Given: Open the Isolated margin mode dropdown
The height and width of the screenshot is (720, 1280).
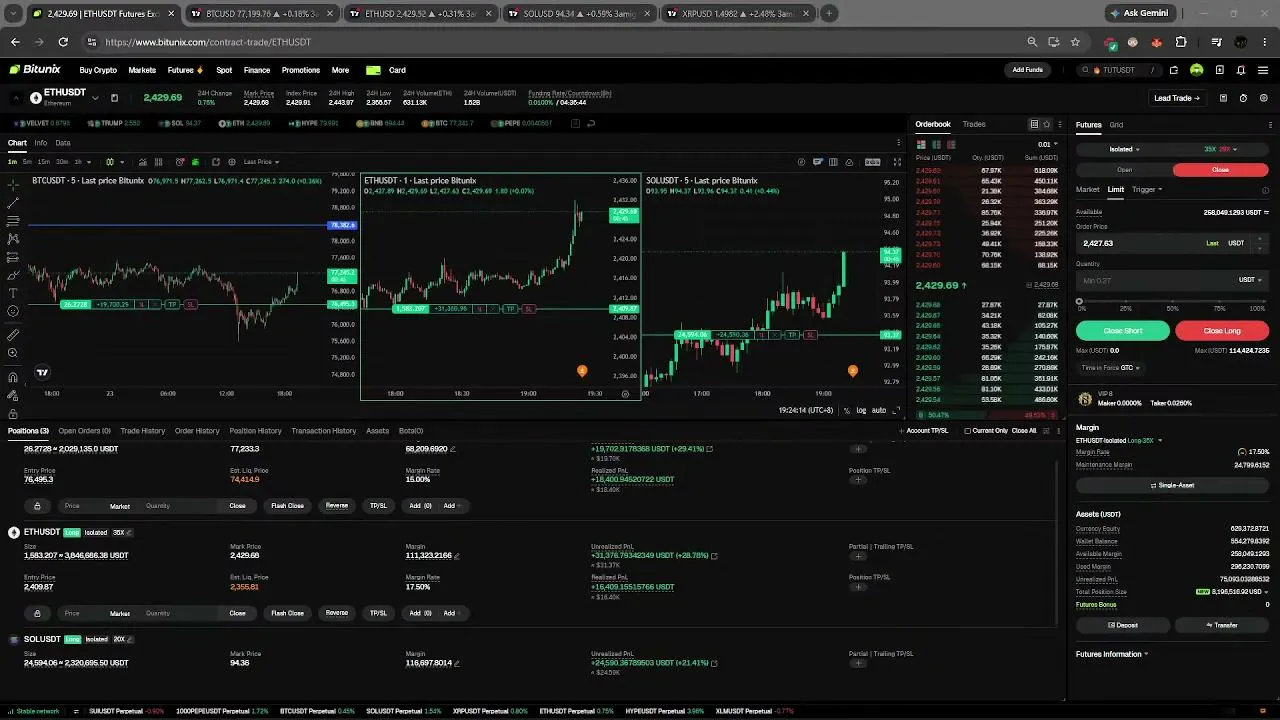Looking at the screenshot, I should [x=1124, y=149].
